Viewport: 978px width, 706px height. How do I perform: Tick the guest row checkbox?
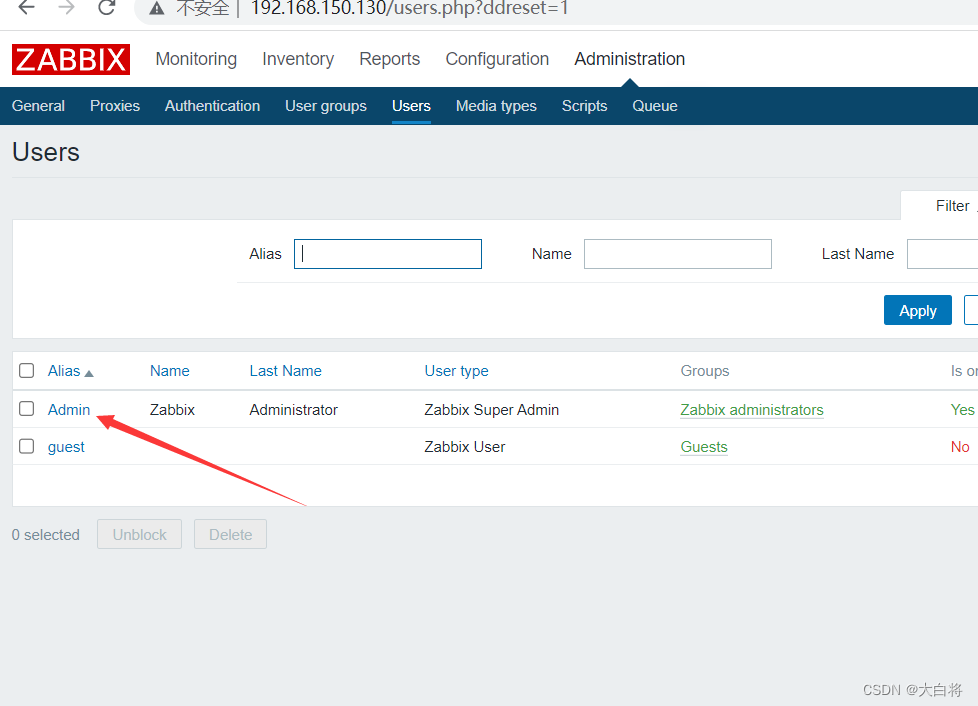pyautogui.click(x=26, y=446)
